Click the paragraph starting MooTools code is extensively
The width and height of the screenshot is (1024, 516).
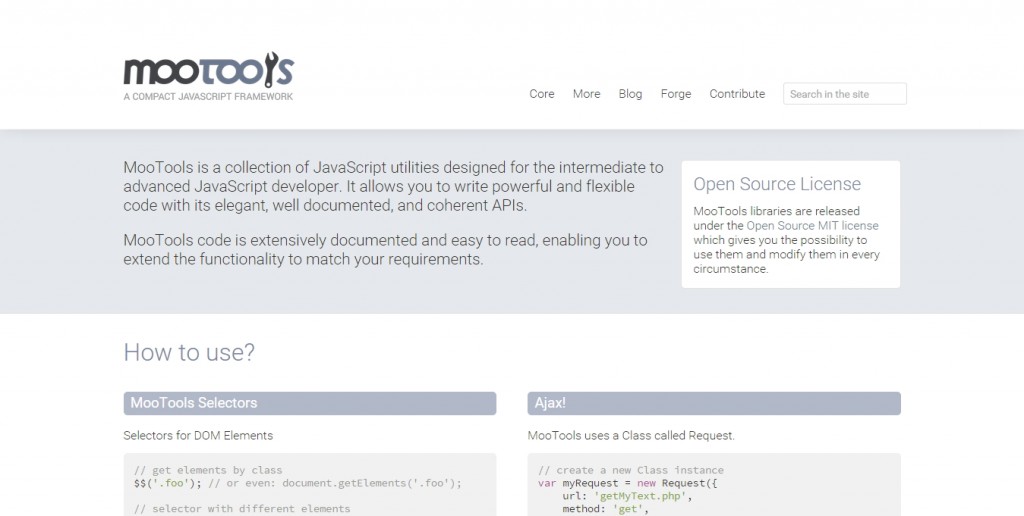point(385,250)
